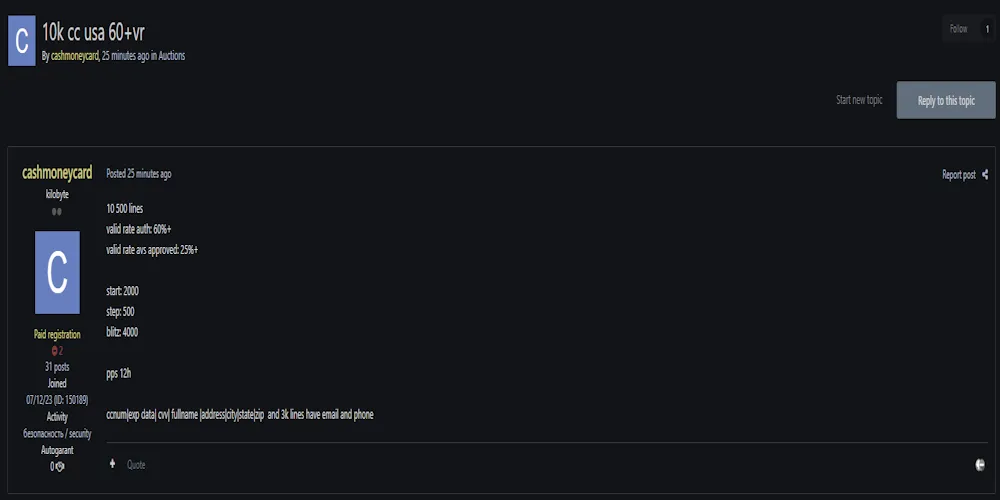Open the Auctions forum link
This screenshot has width=1000, height=500.
[x=172, y=56]
